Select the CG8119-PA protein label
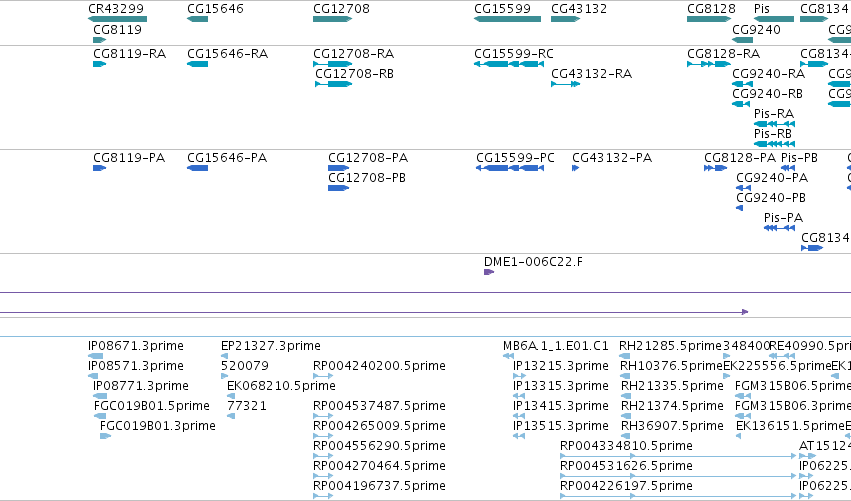Image resolution: width=851 pixels, height=501 pixels. pos(129,157)
